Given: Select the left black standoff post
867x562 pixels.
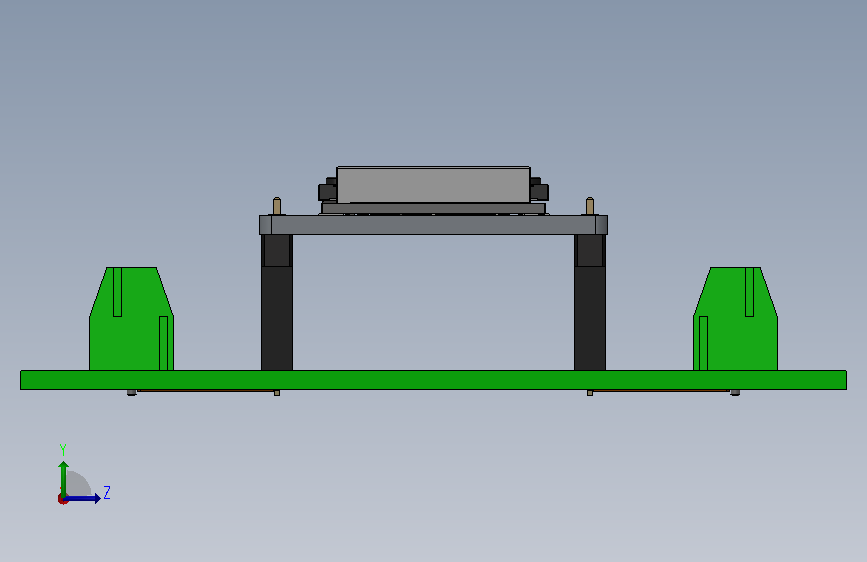Looking at the screenshot, I should [277, 303].
